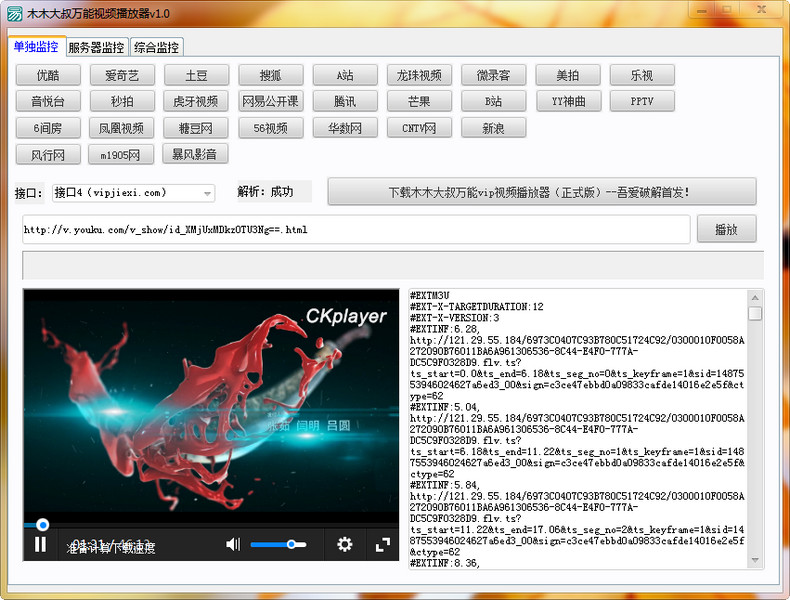Click the 暴风影音 button
The height and width of the screenshot is (600, 790).
[x=195, y=154]
